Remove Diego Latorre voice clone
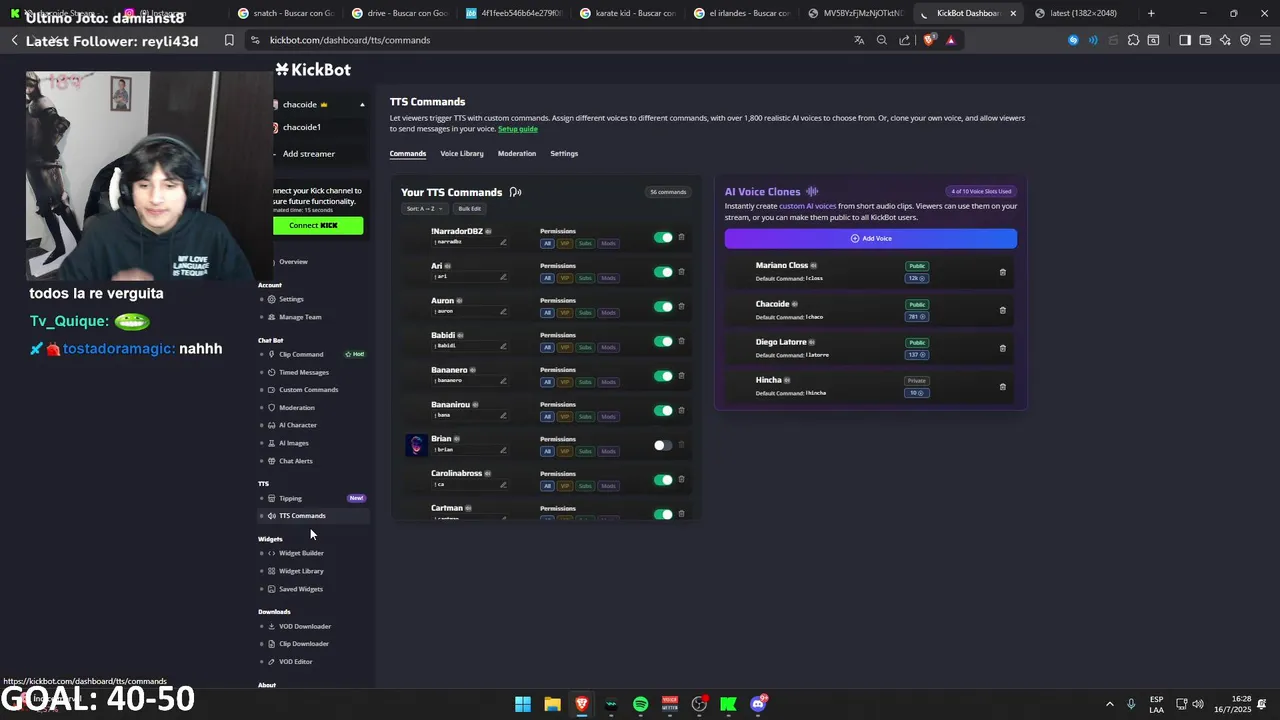This screenshot has height=720, width=1280. pos(1003,348)
